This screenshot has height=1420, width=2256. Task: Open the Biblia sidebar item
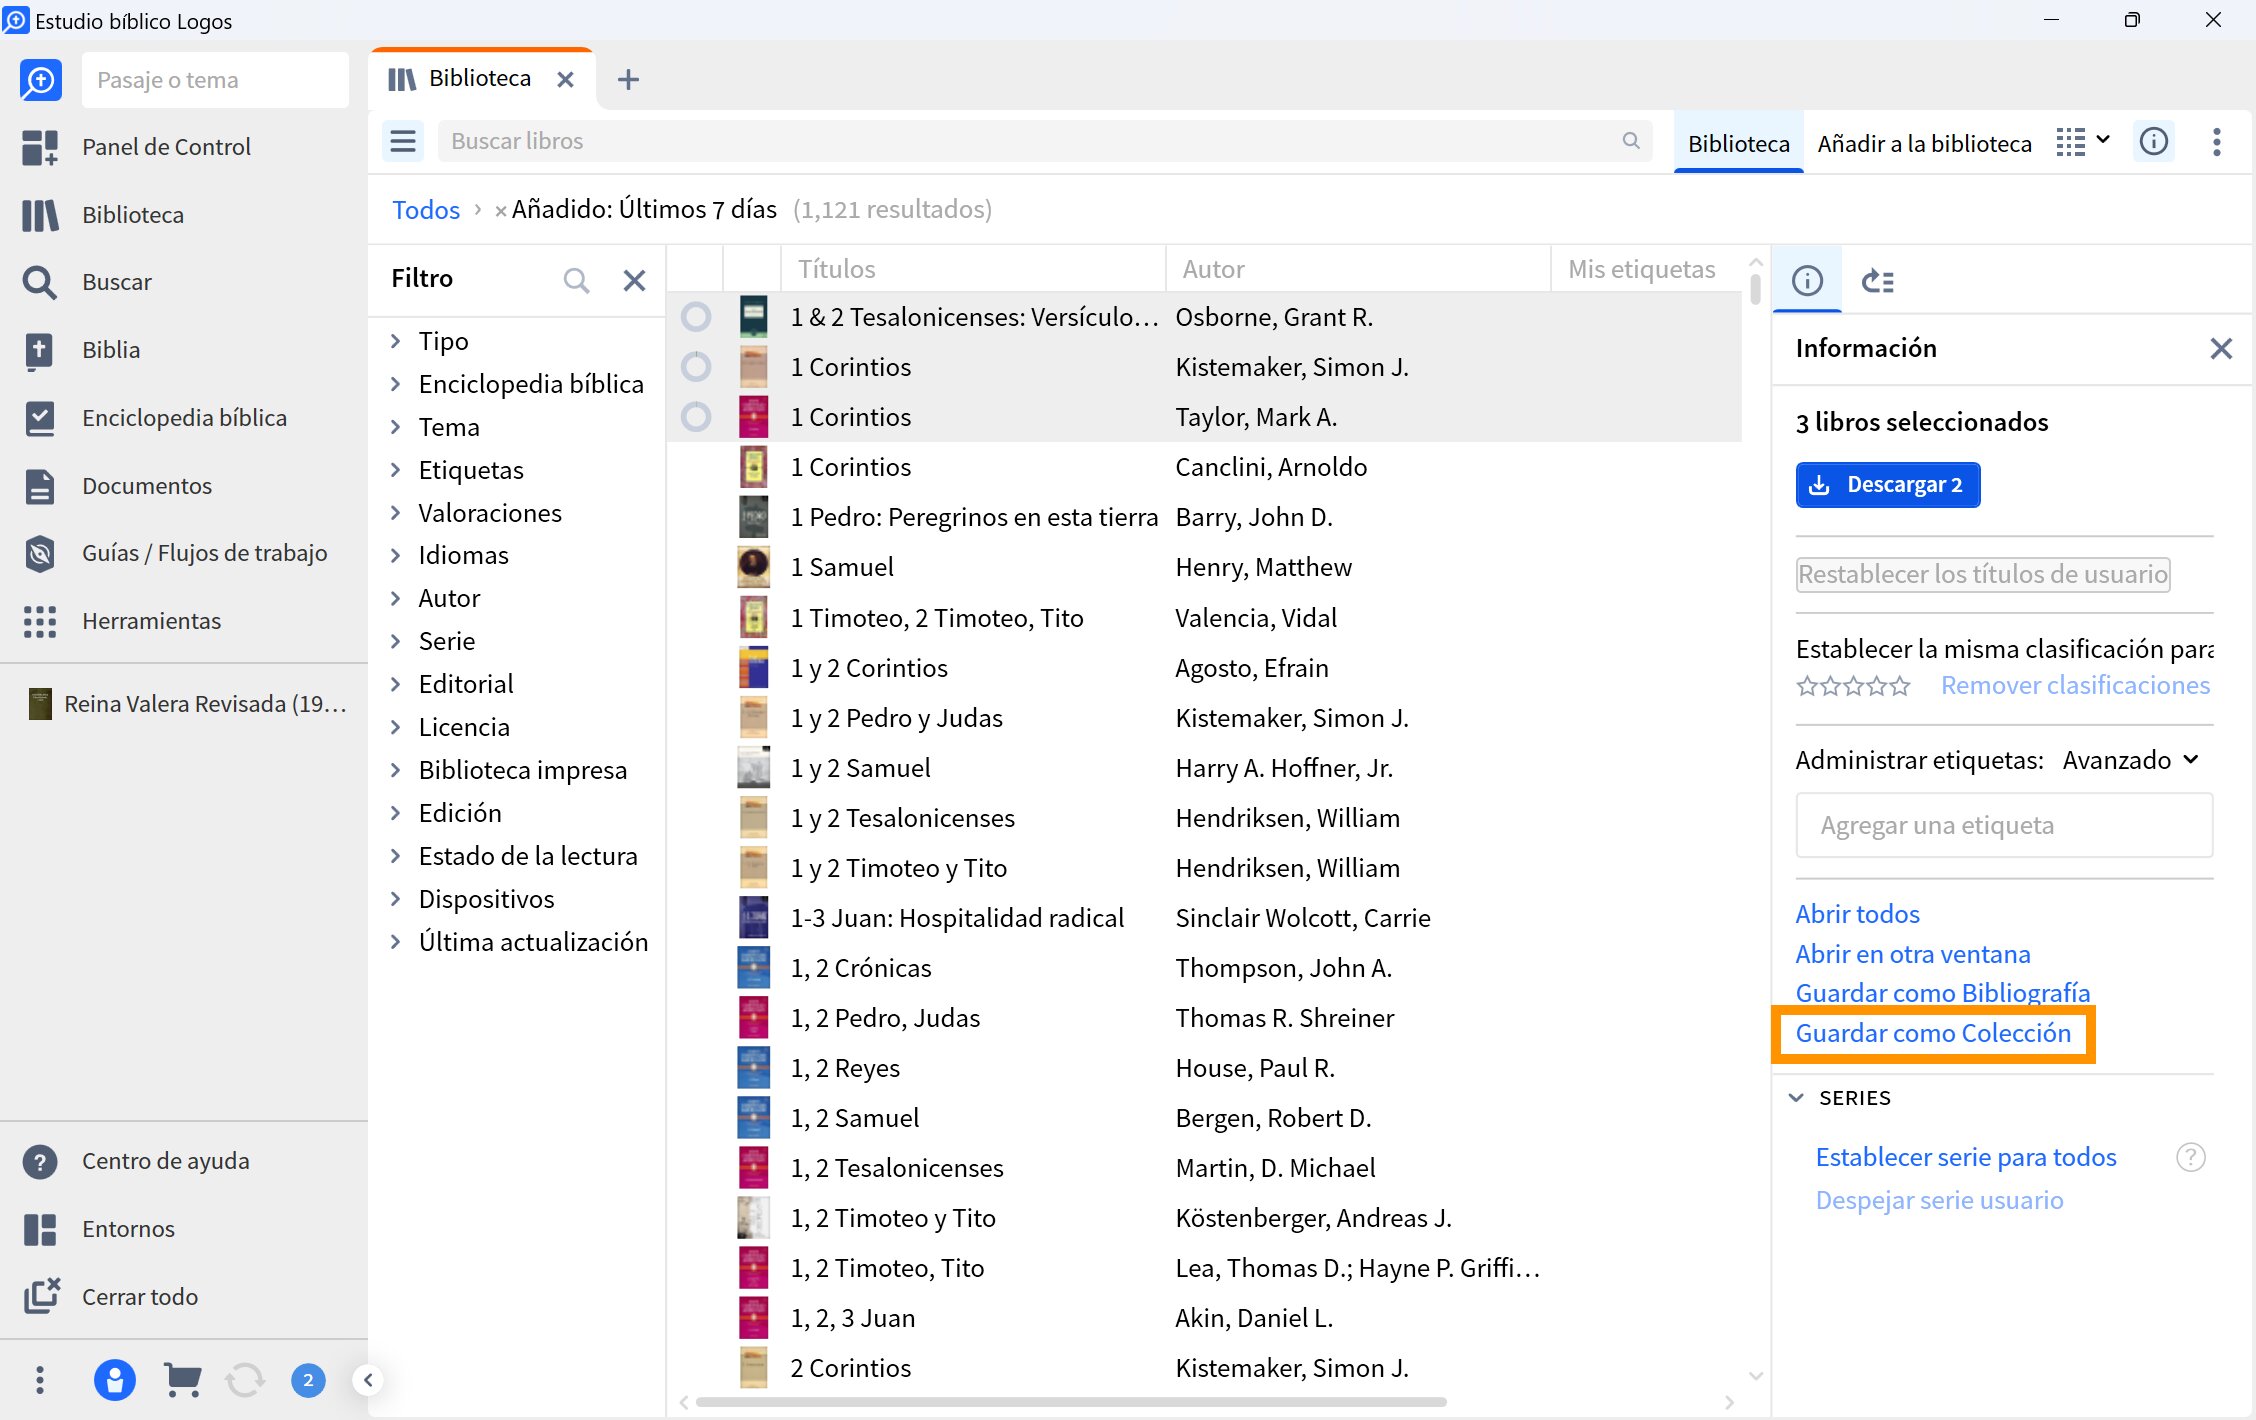(x=110, y=350)
